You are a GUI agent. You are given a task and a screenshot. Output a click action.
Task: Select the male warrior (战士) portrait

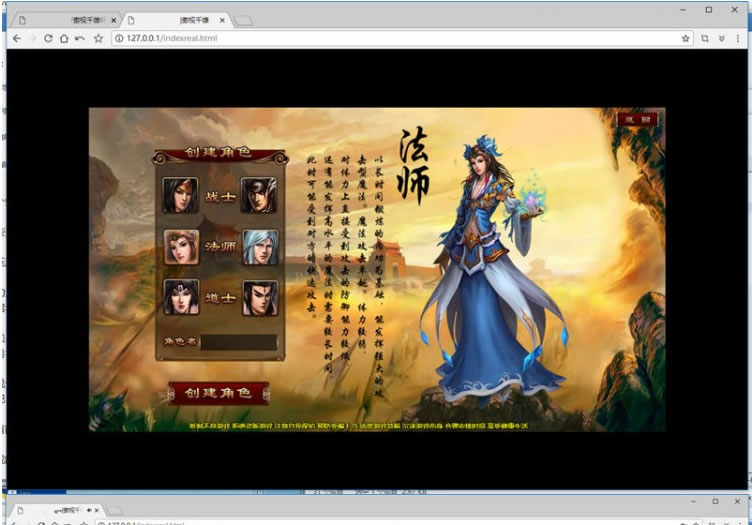point(259,194)
